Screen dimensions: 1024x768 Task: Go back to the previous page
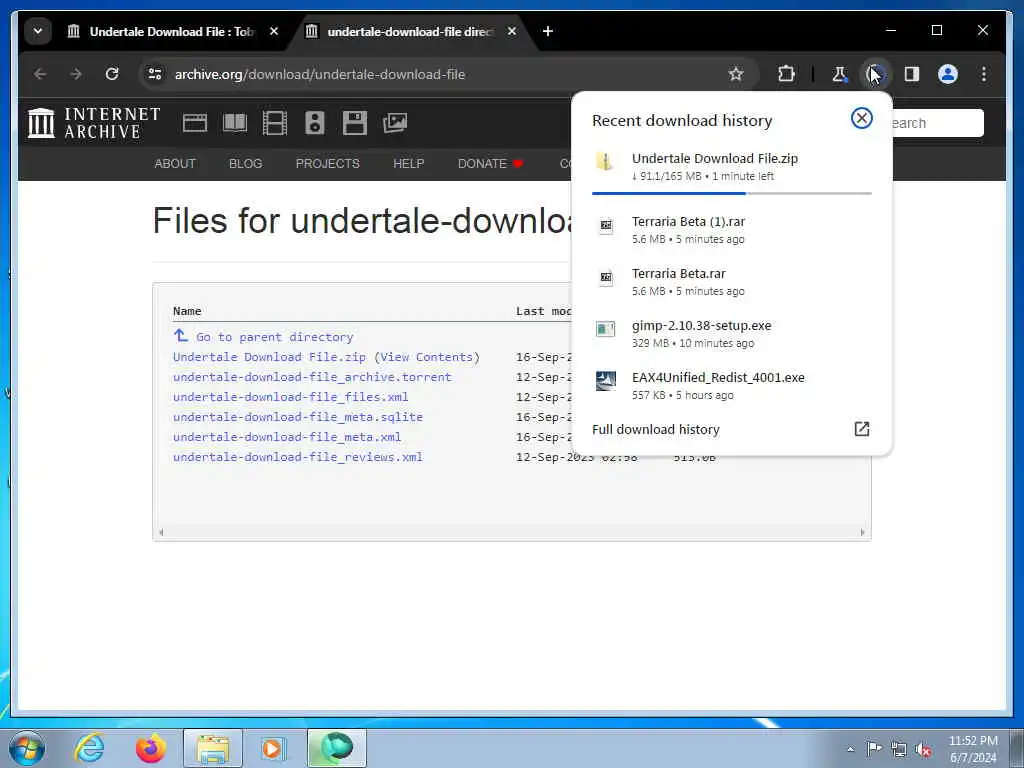(40, 74)
